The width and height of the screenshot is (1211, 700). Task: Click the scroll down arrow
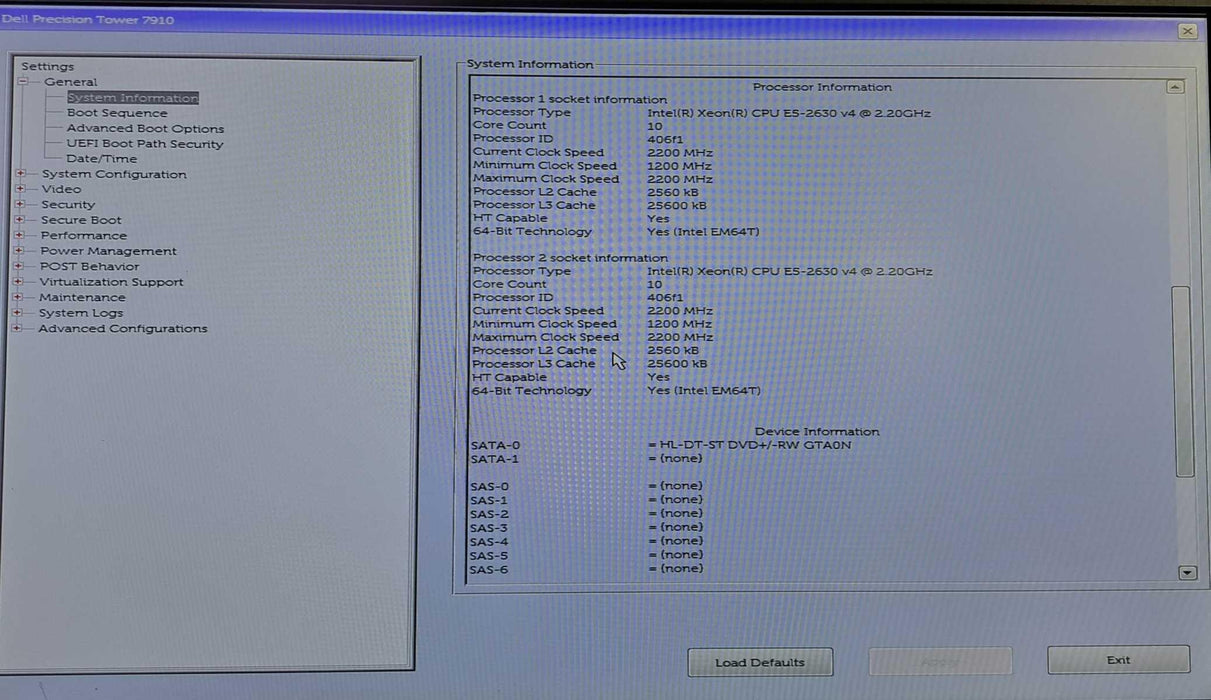tap(1187, 573)
